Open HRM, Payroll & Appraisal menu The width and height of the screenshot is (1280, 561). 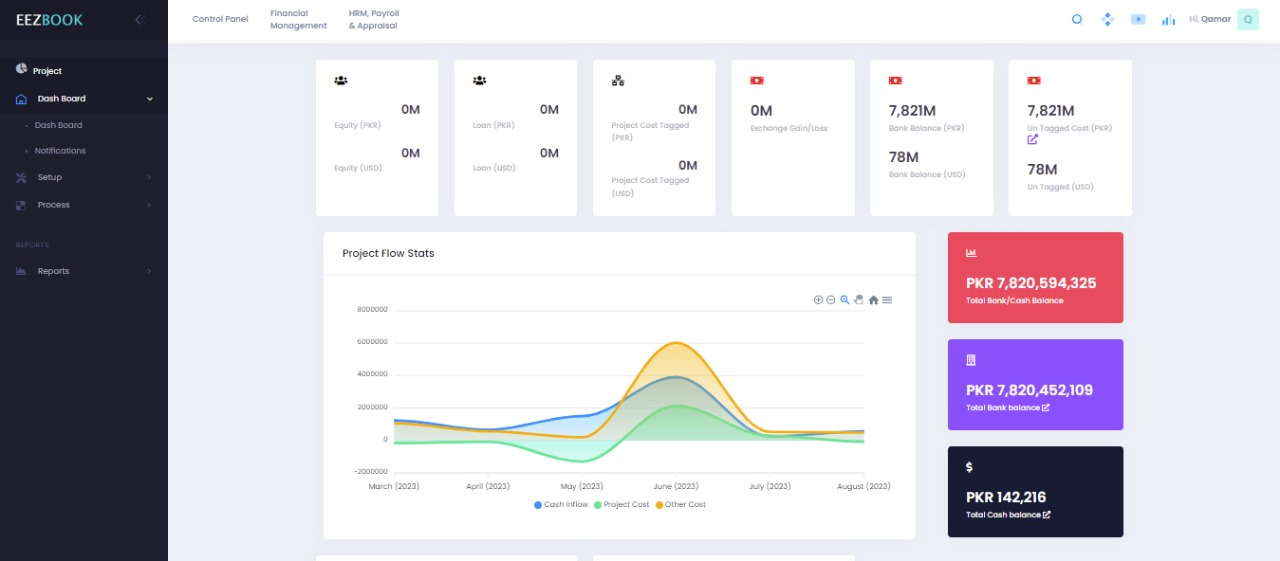tap(373, 20)
